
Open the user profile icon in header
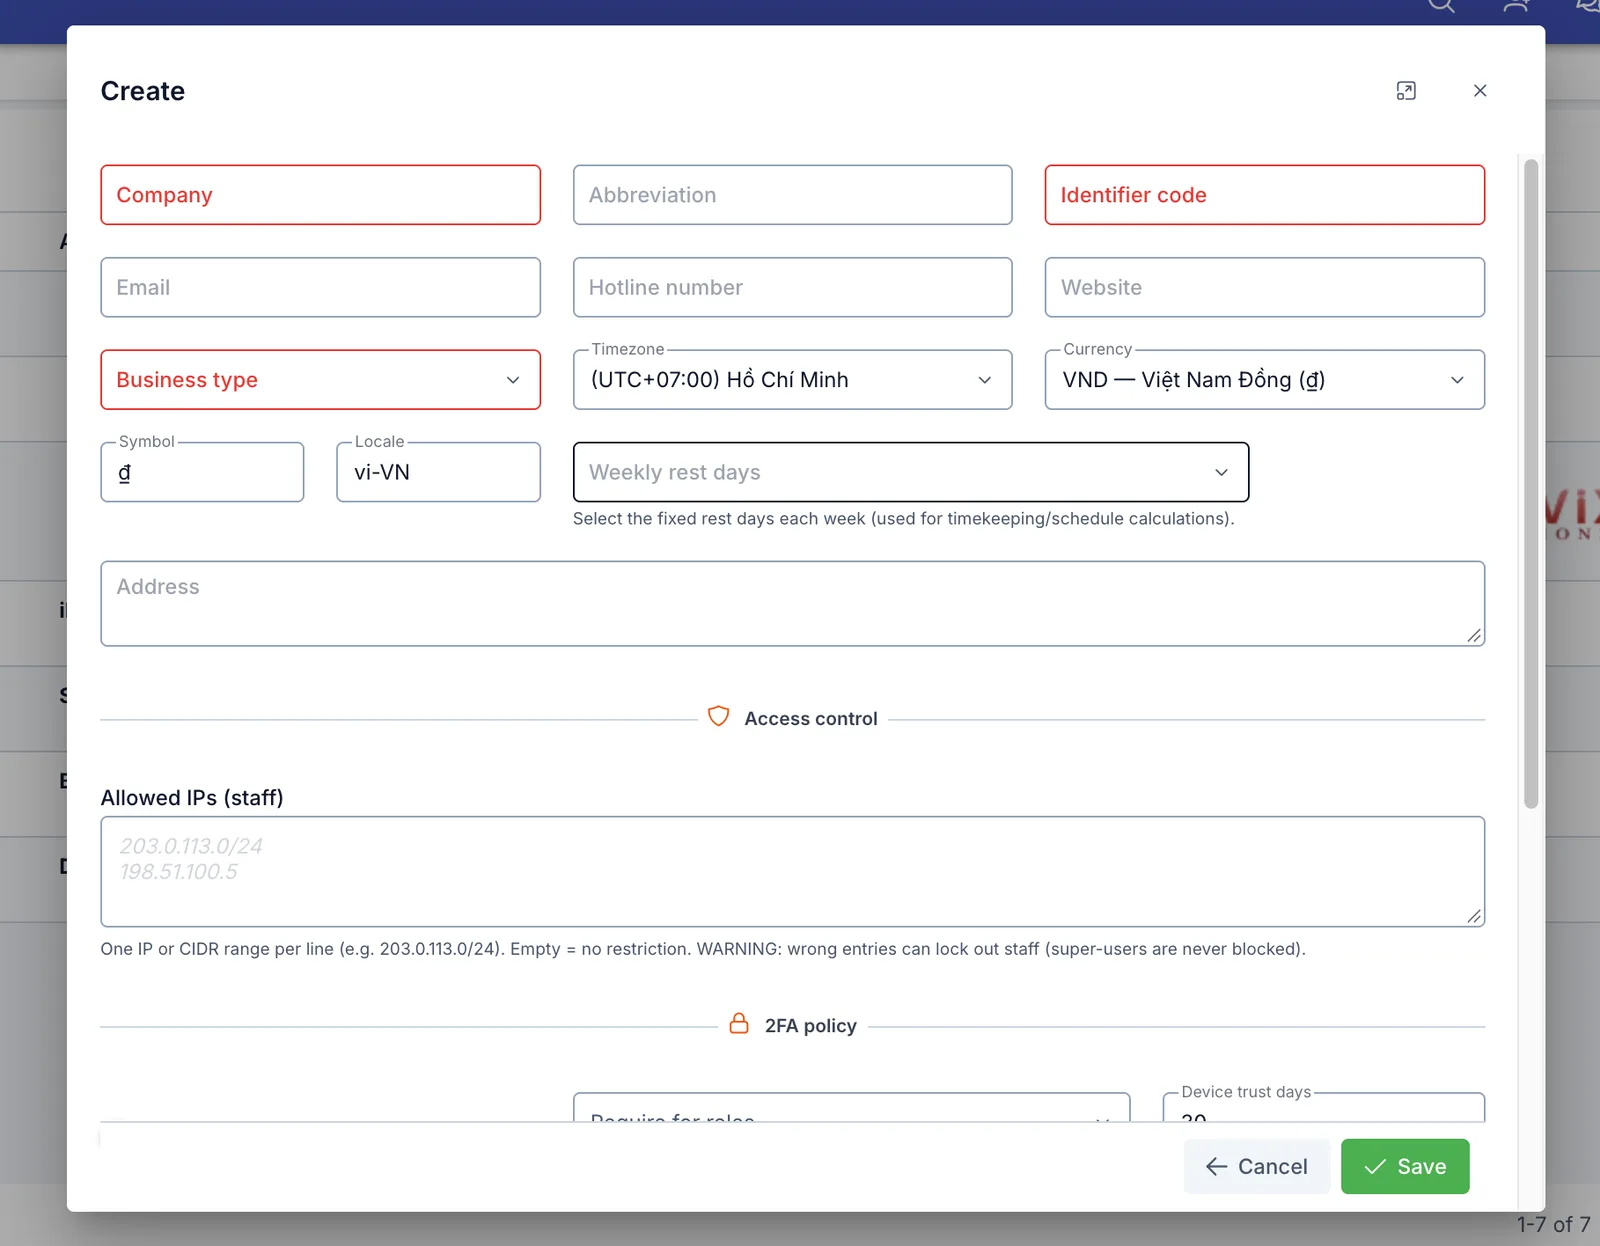coord(1516,6)
